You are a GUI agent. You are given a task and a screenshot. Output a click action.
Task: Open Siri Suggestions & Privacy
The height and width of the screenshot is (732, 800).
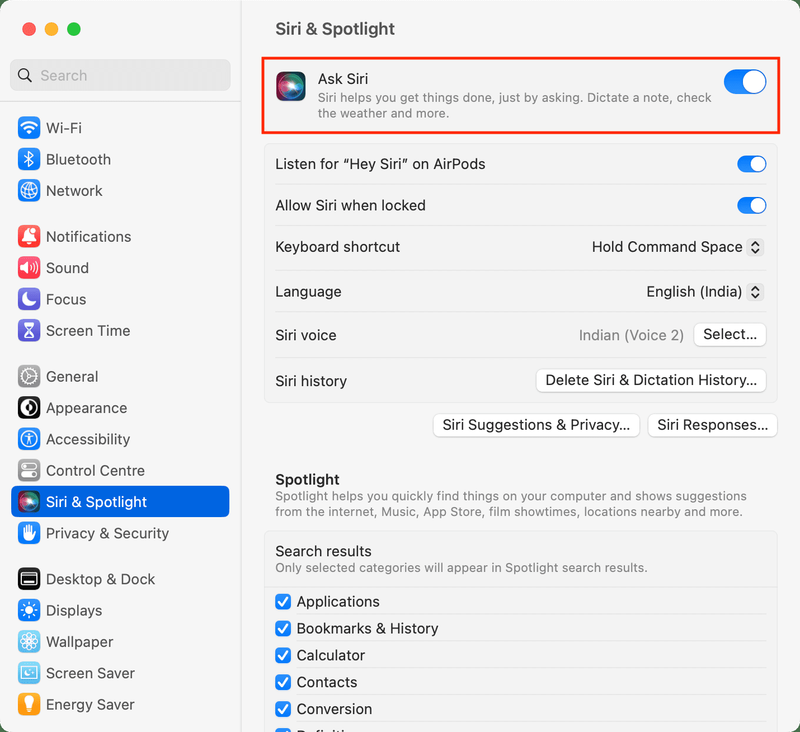(536, 425)
